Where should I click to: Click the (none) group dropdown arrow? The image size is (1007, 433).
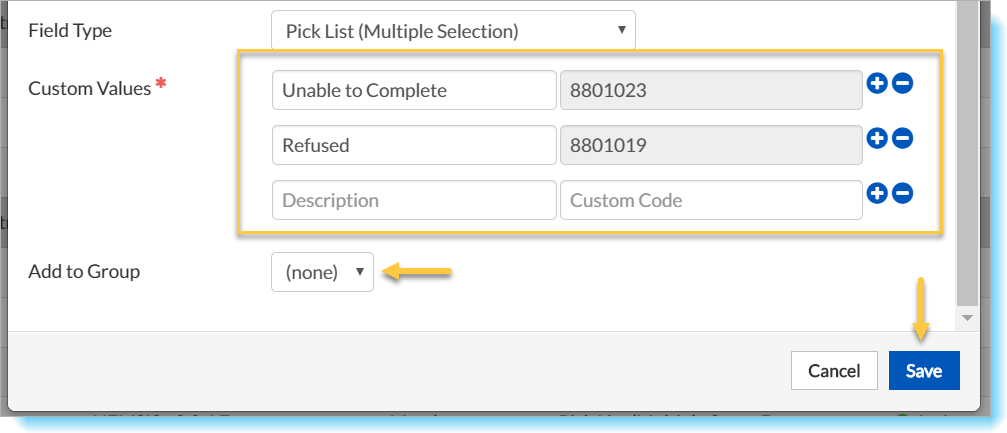(x=360, y=272)
